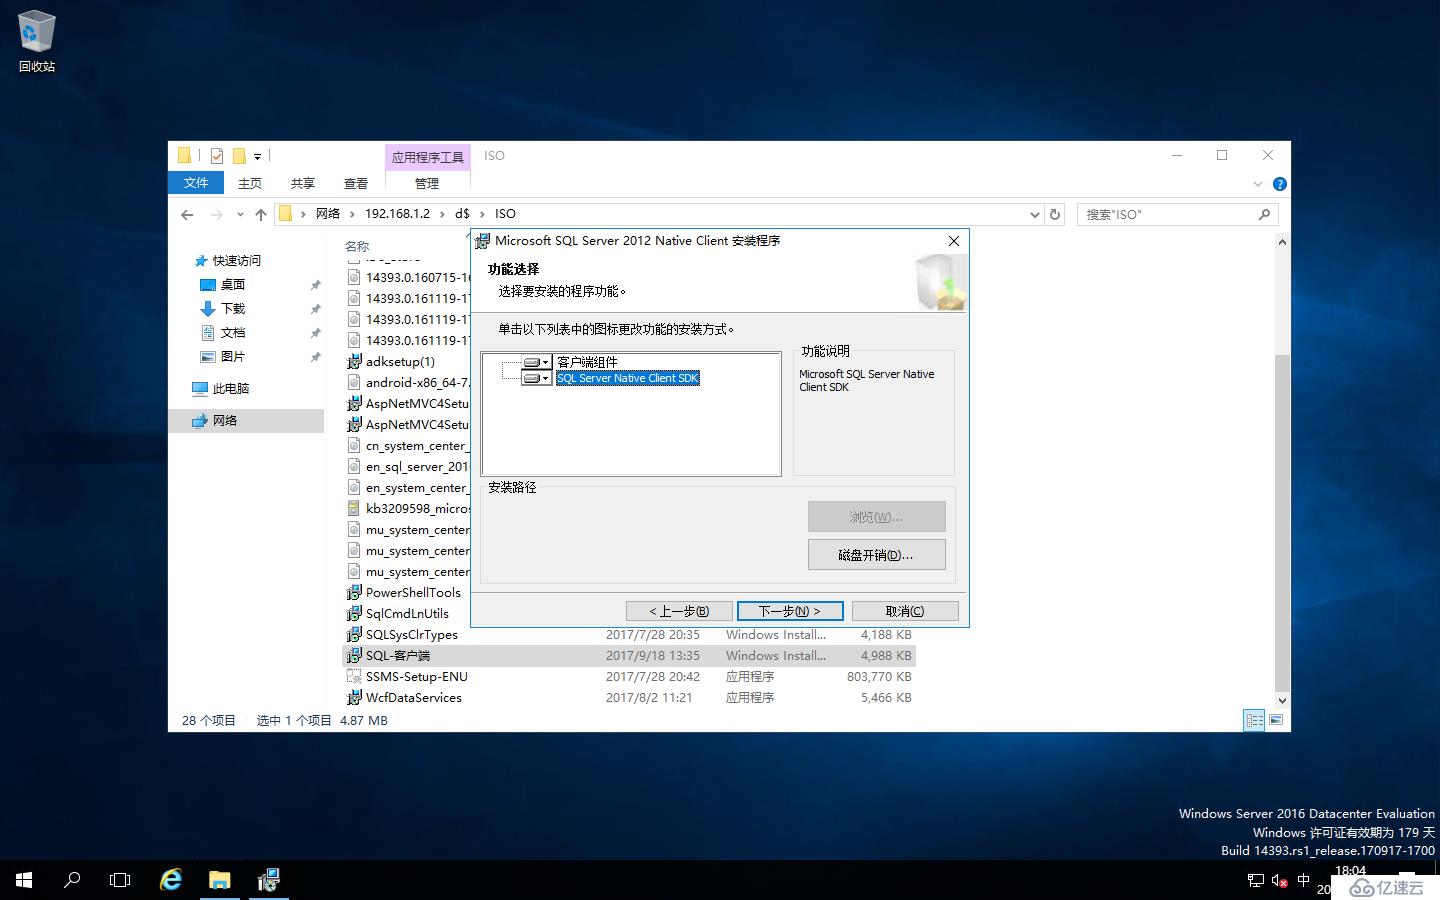The image size is (1440, 900).
Task: Select the SSMS-Setup-ENU application icon
Action: click(354, 676)
